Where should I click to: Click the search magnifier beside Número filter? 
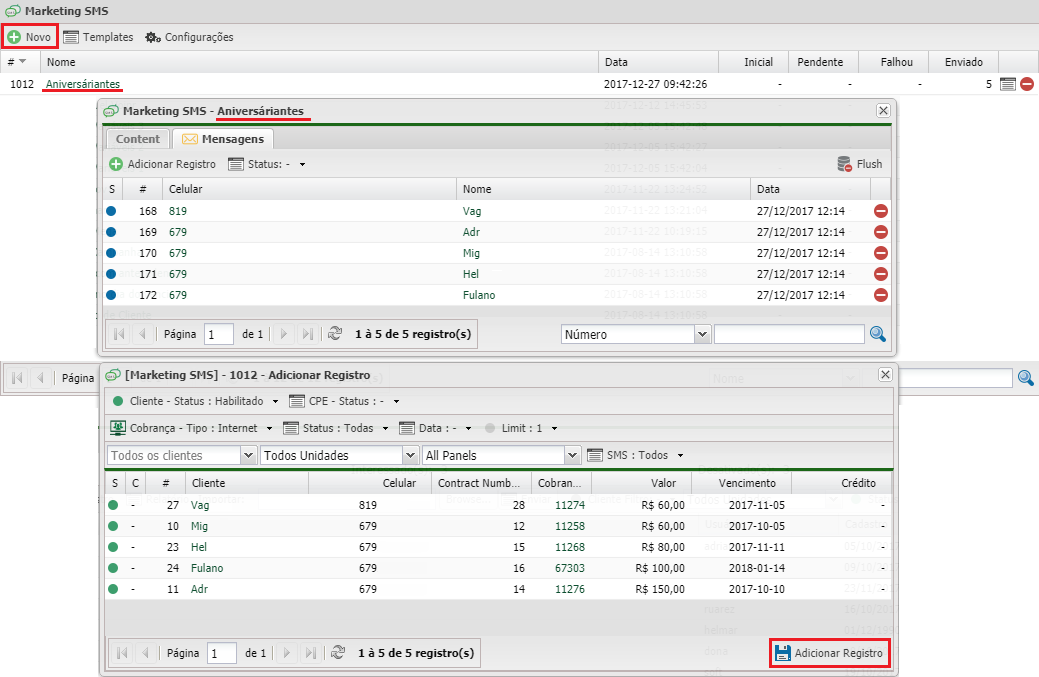click(x=878, y=334)
